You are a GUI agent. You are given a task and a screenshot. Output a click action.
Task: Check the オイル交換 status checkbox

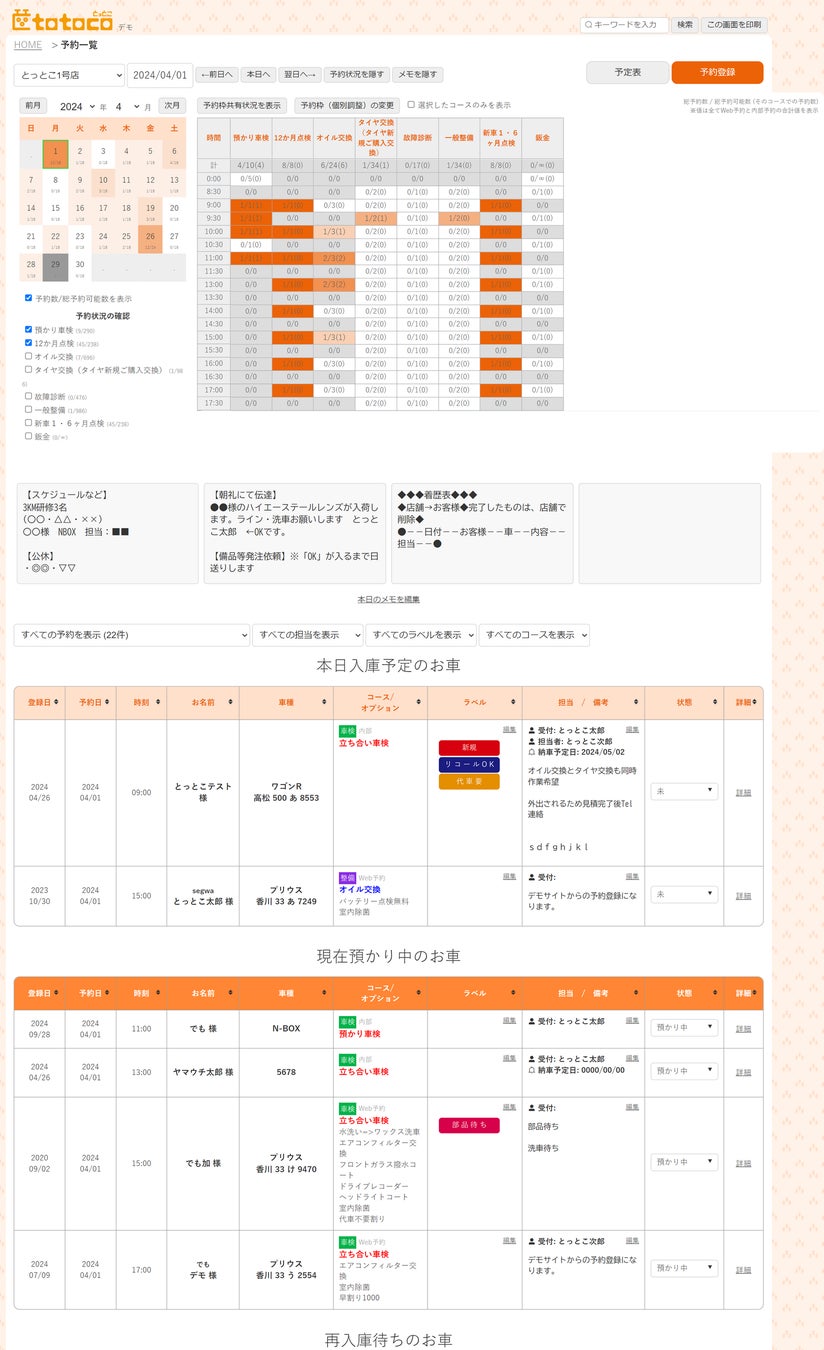(28, 356)
